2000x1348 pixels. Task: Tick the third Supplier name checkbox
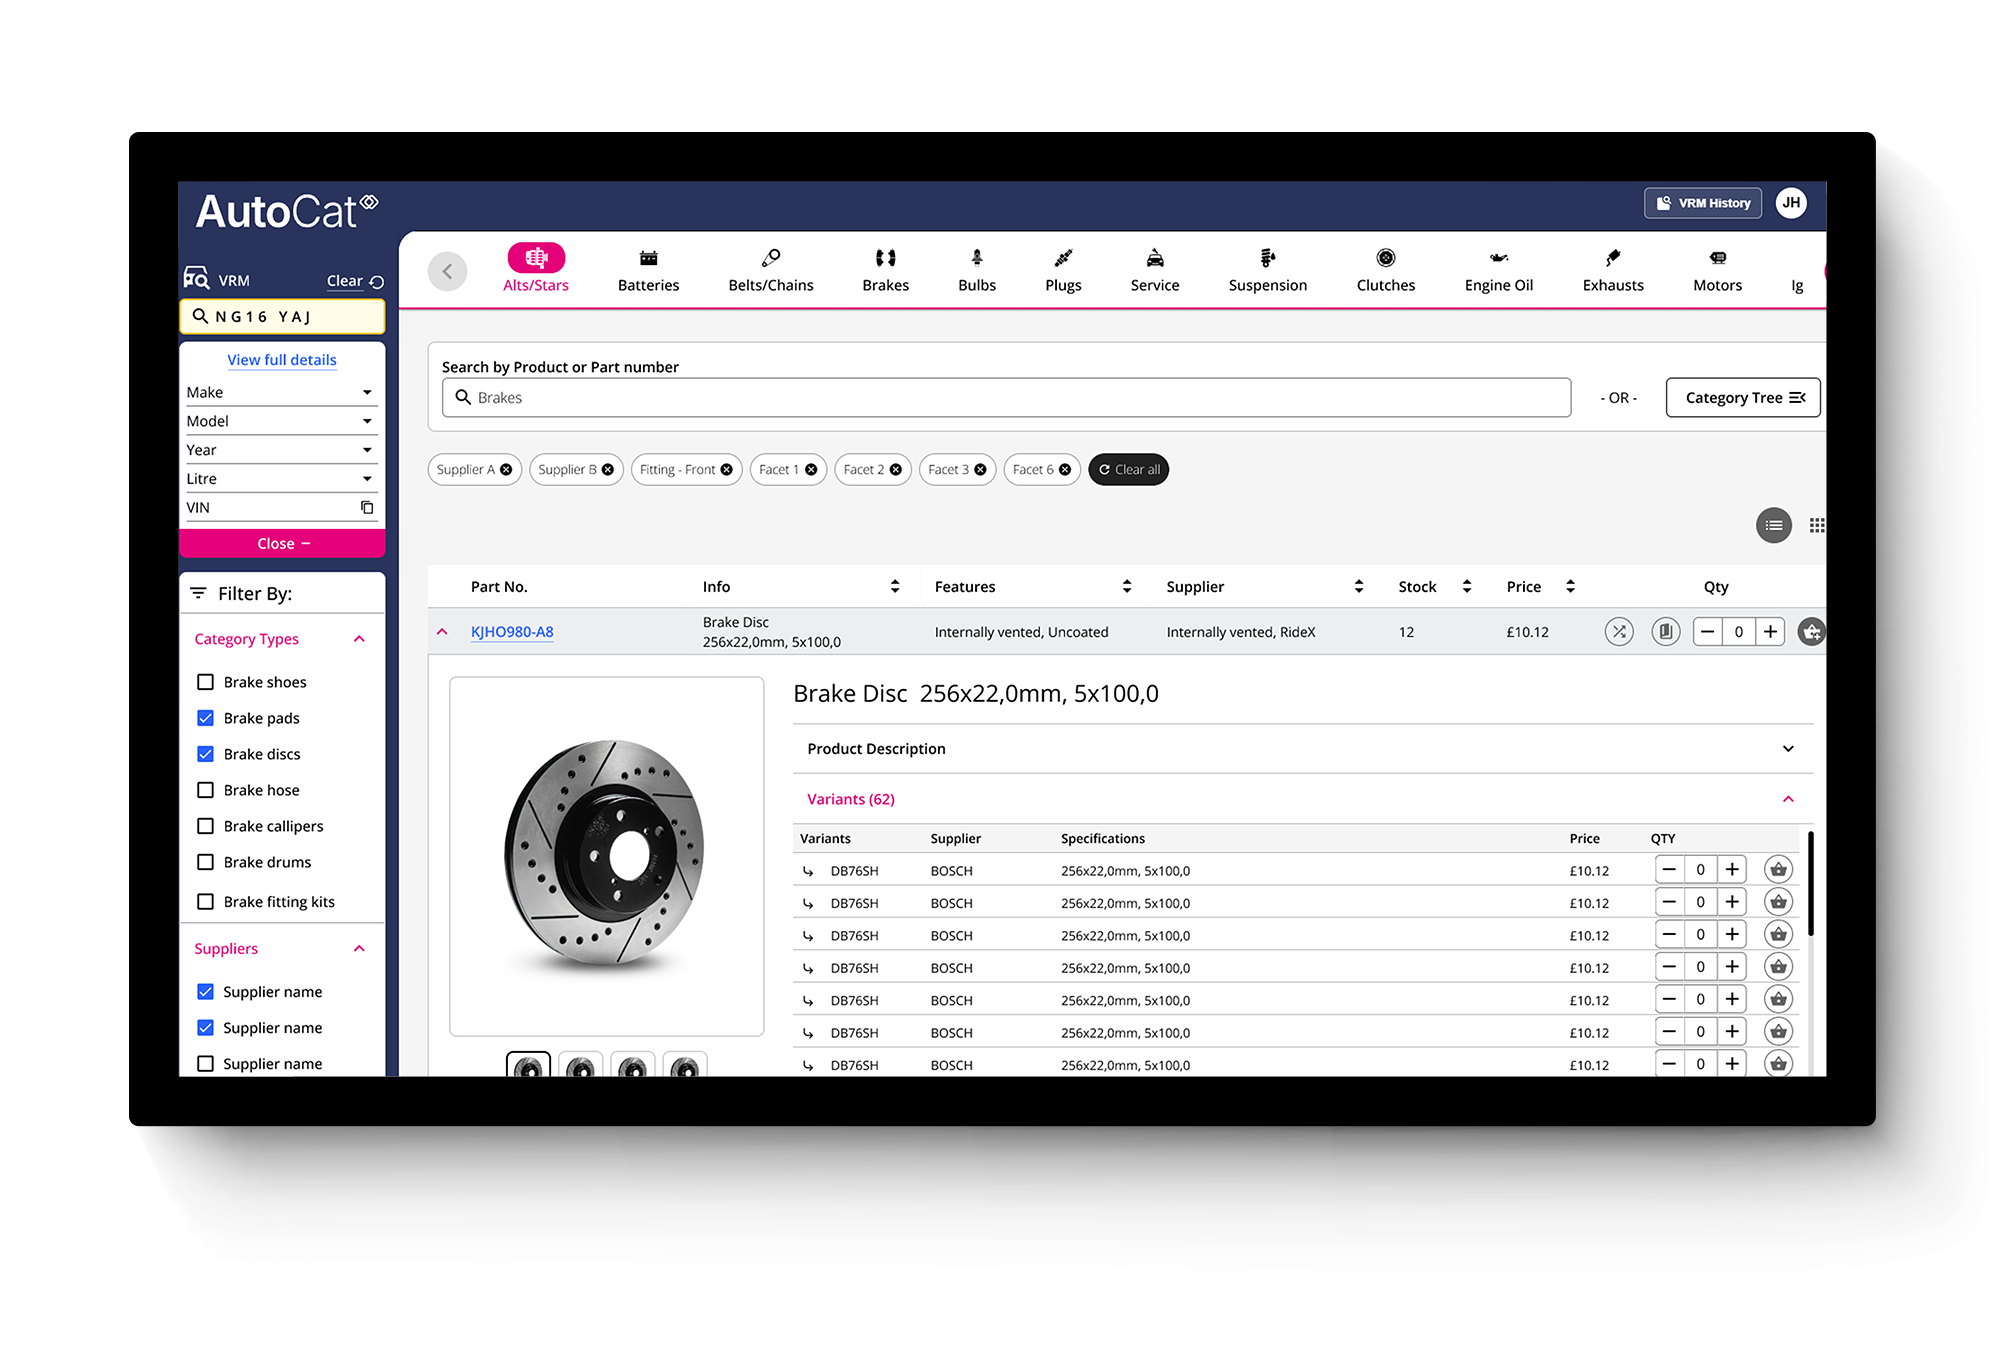pyautogui.click(x=206, y=1063)
